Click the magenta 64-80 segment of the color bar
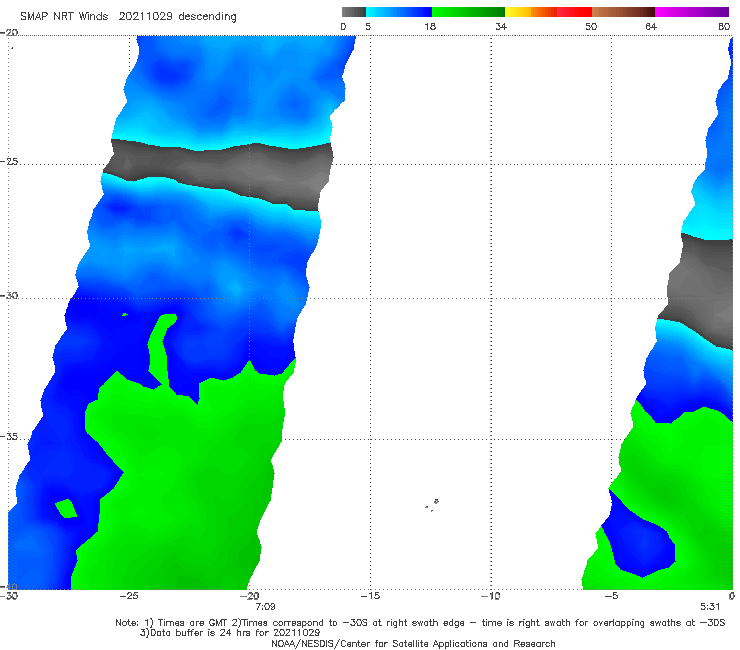Image resolution: width=740 pixels, height=650 pixels. pos(691,12)
